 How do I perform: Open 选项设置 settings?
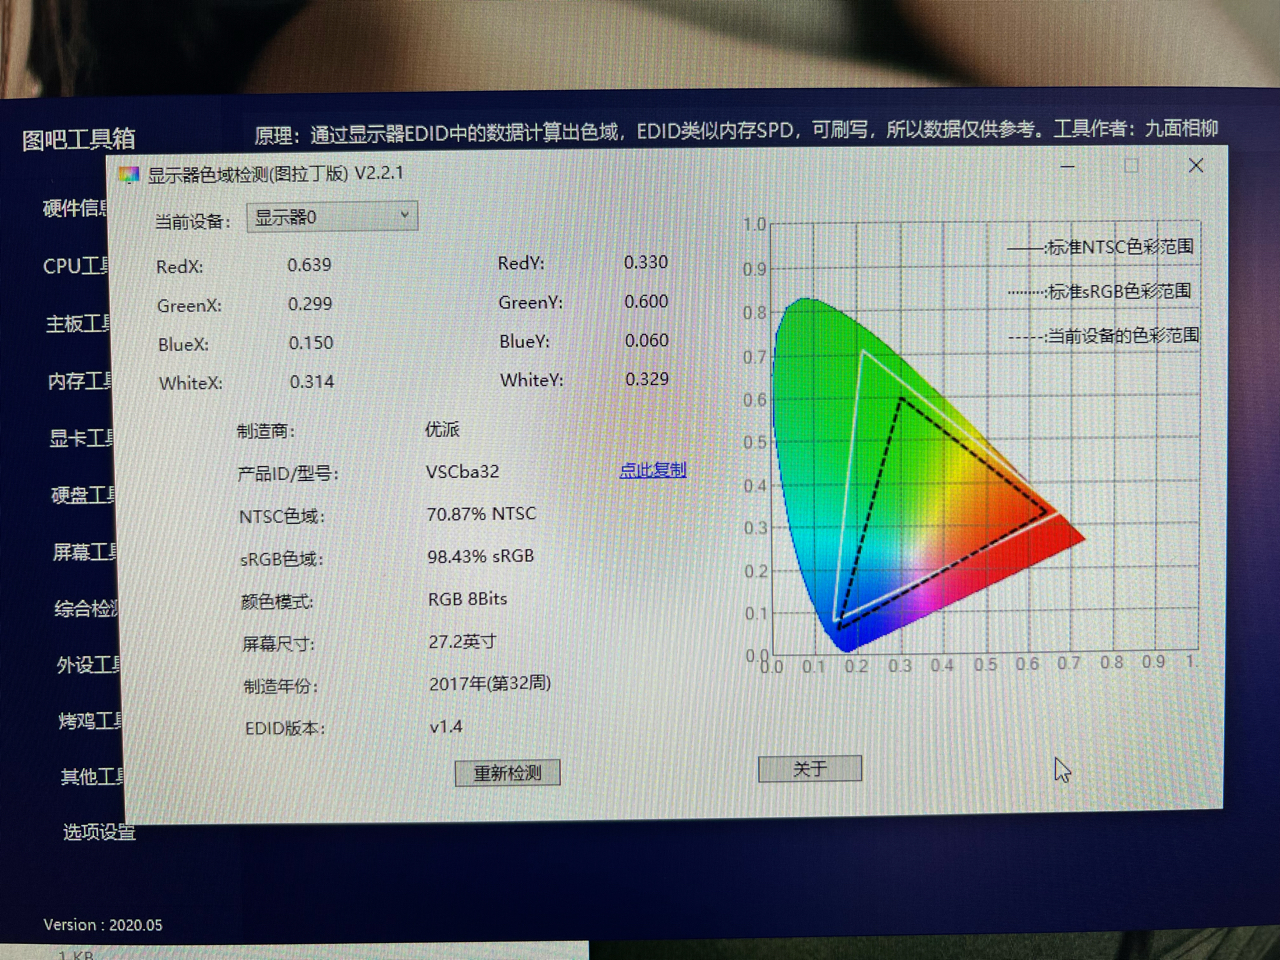100,831
